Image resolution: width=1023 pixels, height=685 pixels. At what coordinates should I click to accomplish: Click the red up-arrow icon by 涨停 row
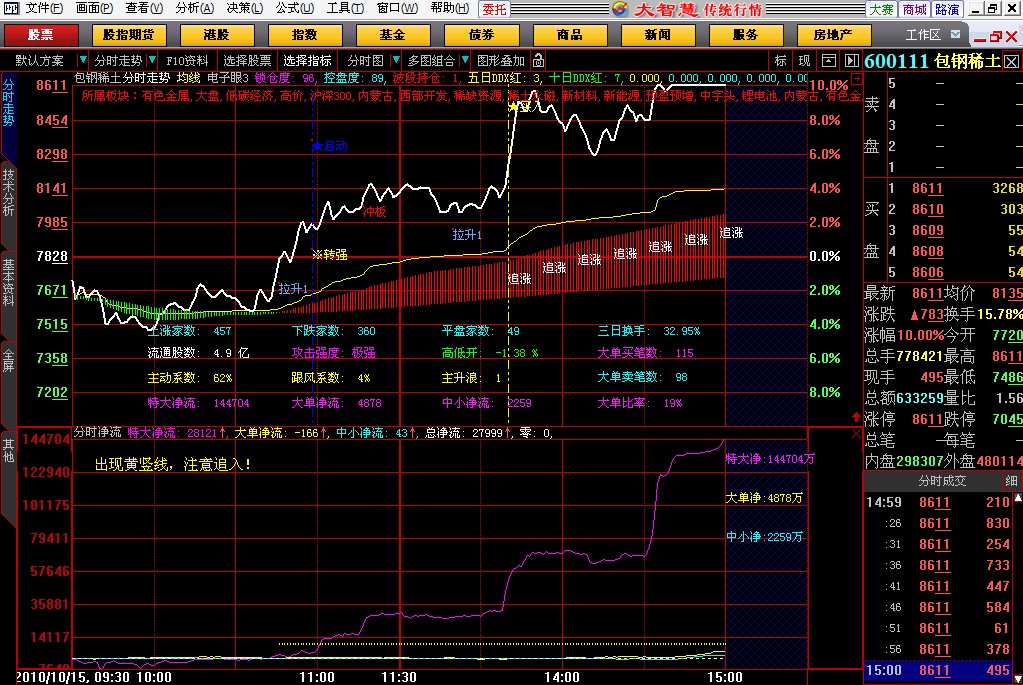pos(856,416)
